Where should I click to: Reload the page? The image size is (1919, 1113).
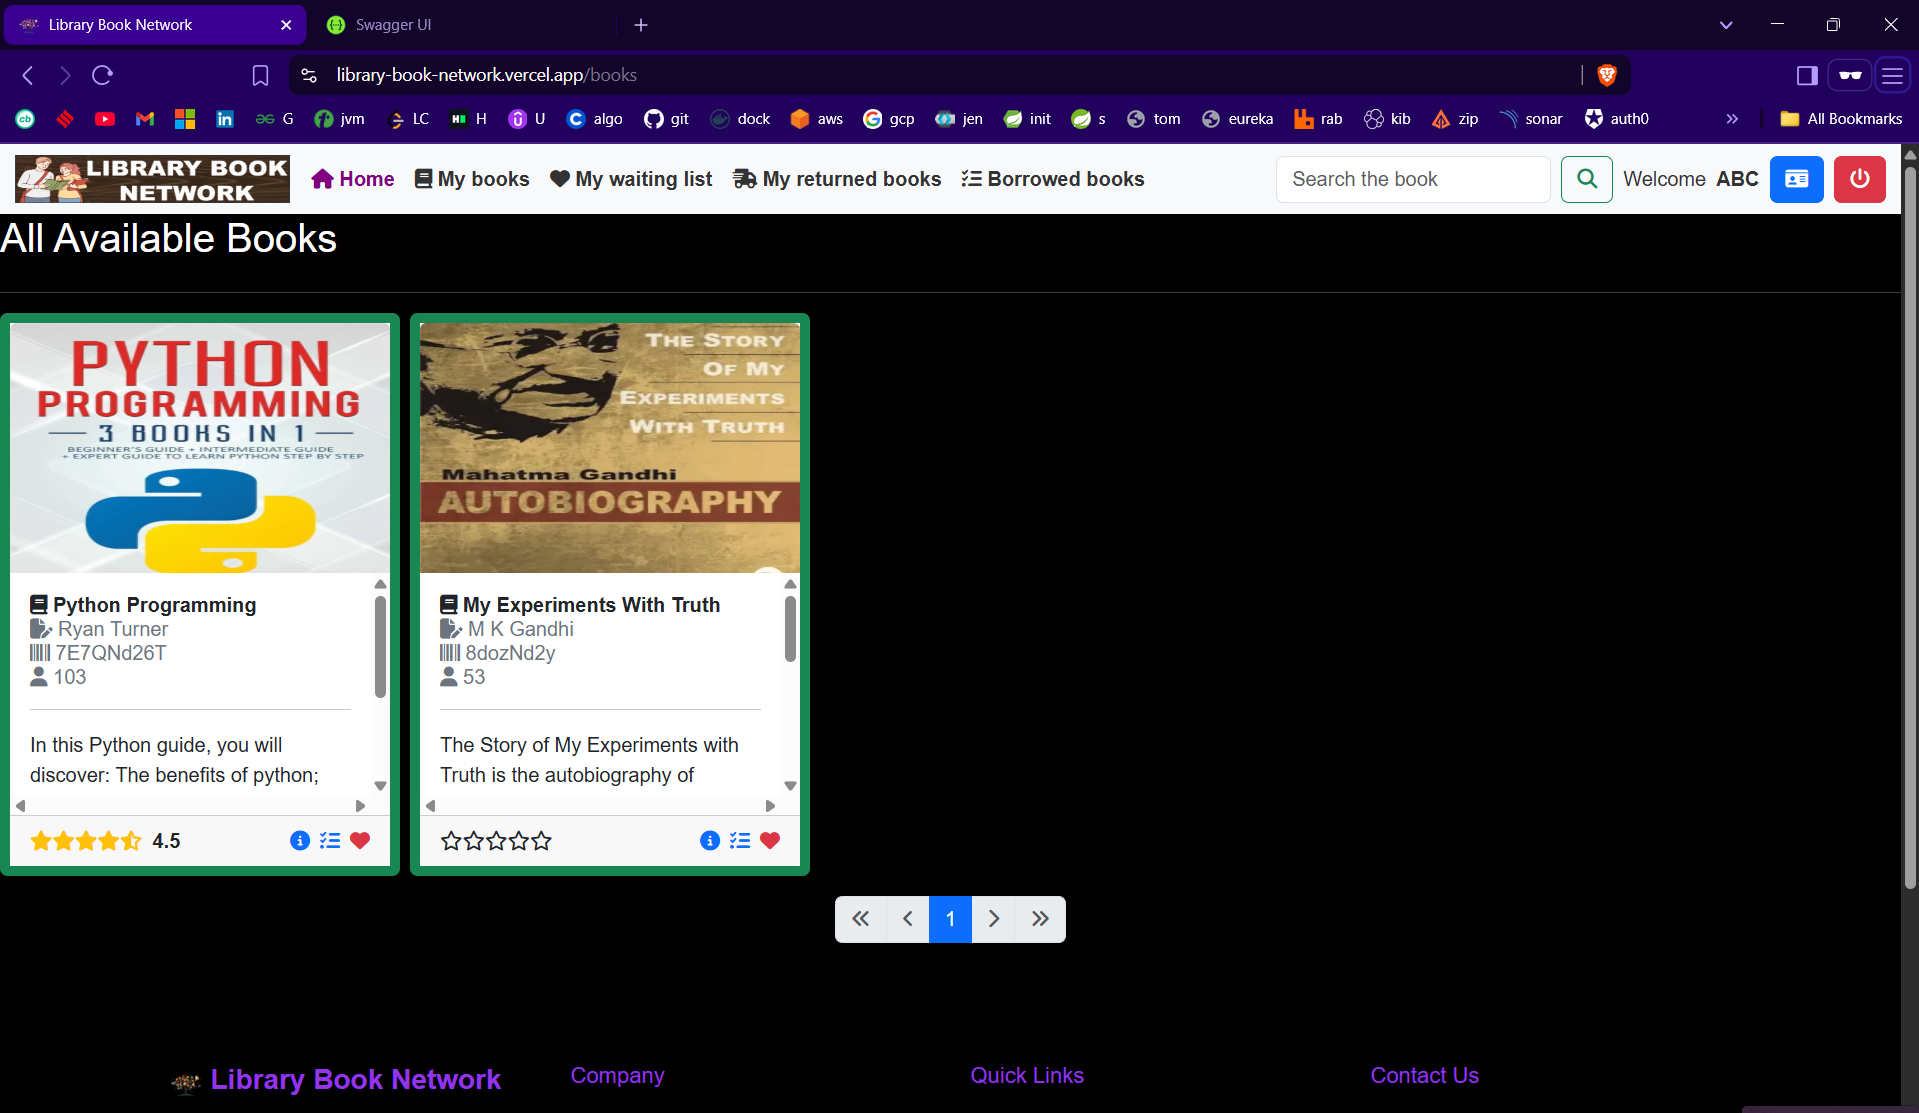(x=102, y=75)
